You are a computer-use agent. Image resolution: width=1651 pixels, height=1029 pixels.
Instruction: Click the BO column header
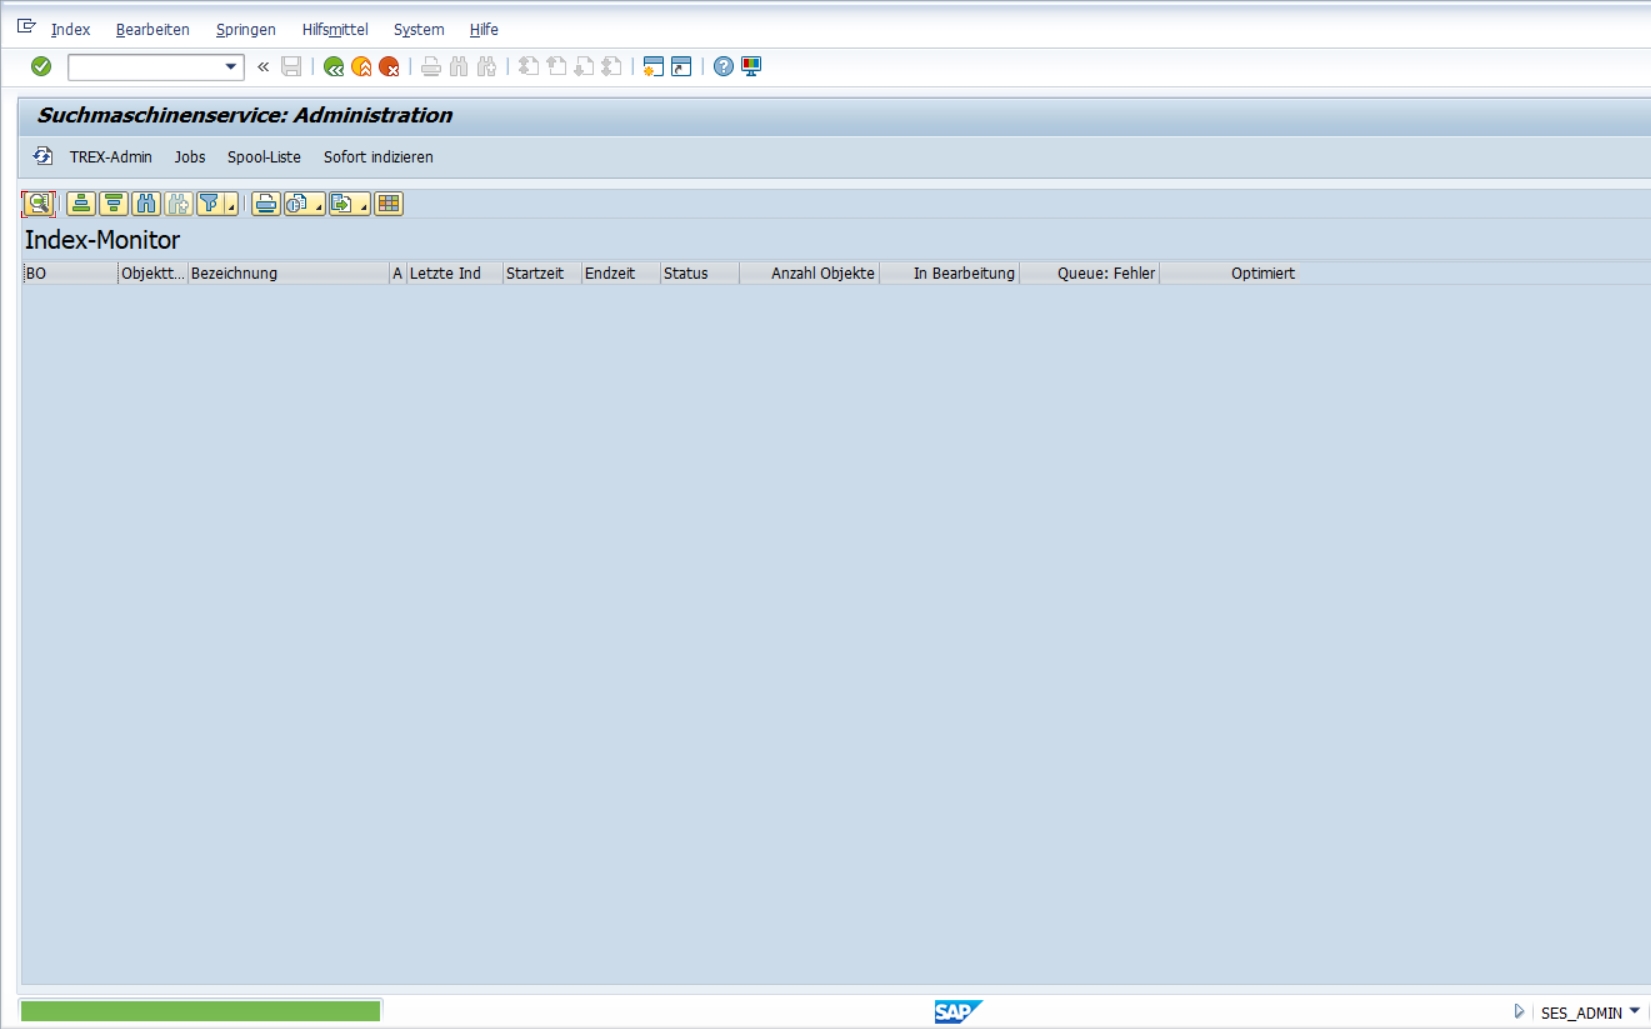70,273
